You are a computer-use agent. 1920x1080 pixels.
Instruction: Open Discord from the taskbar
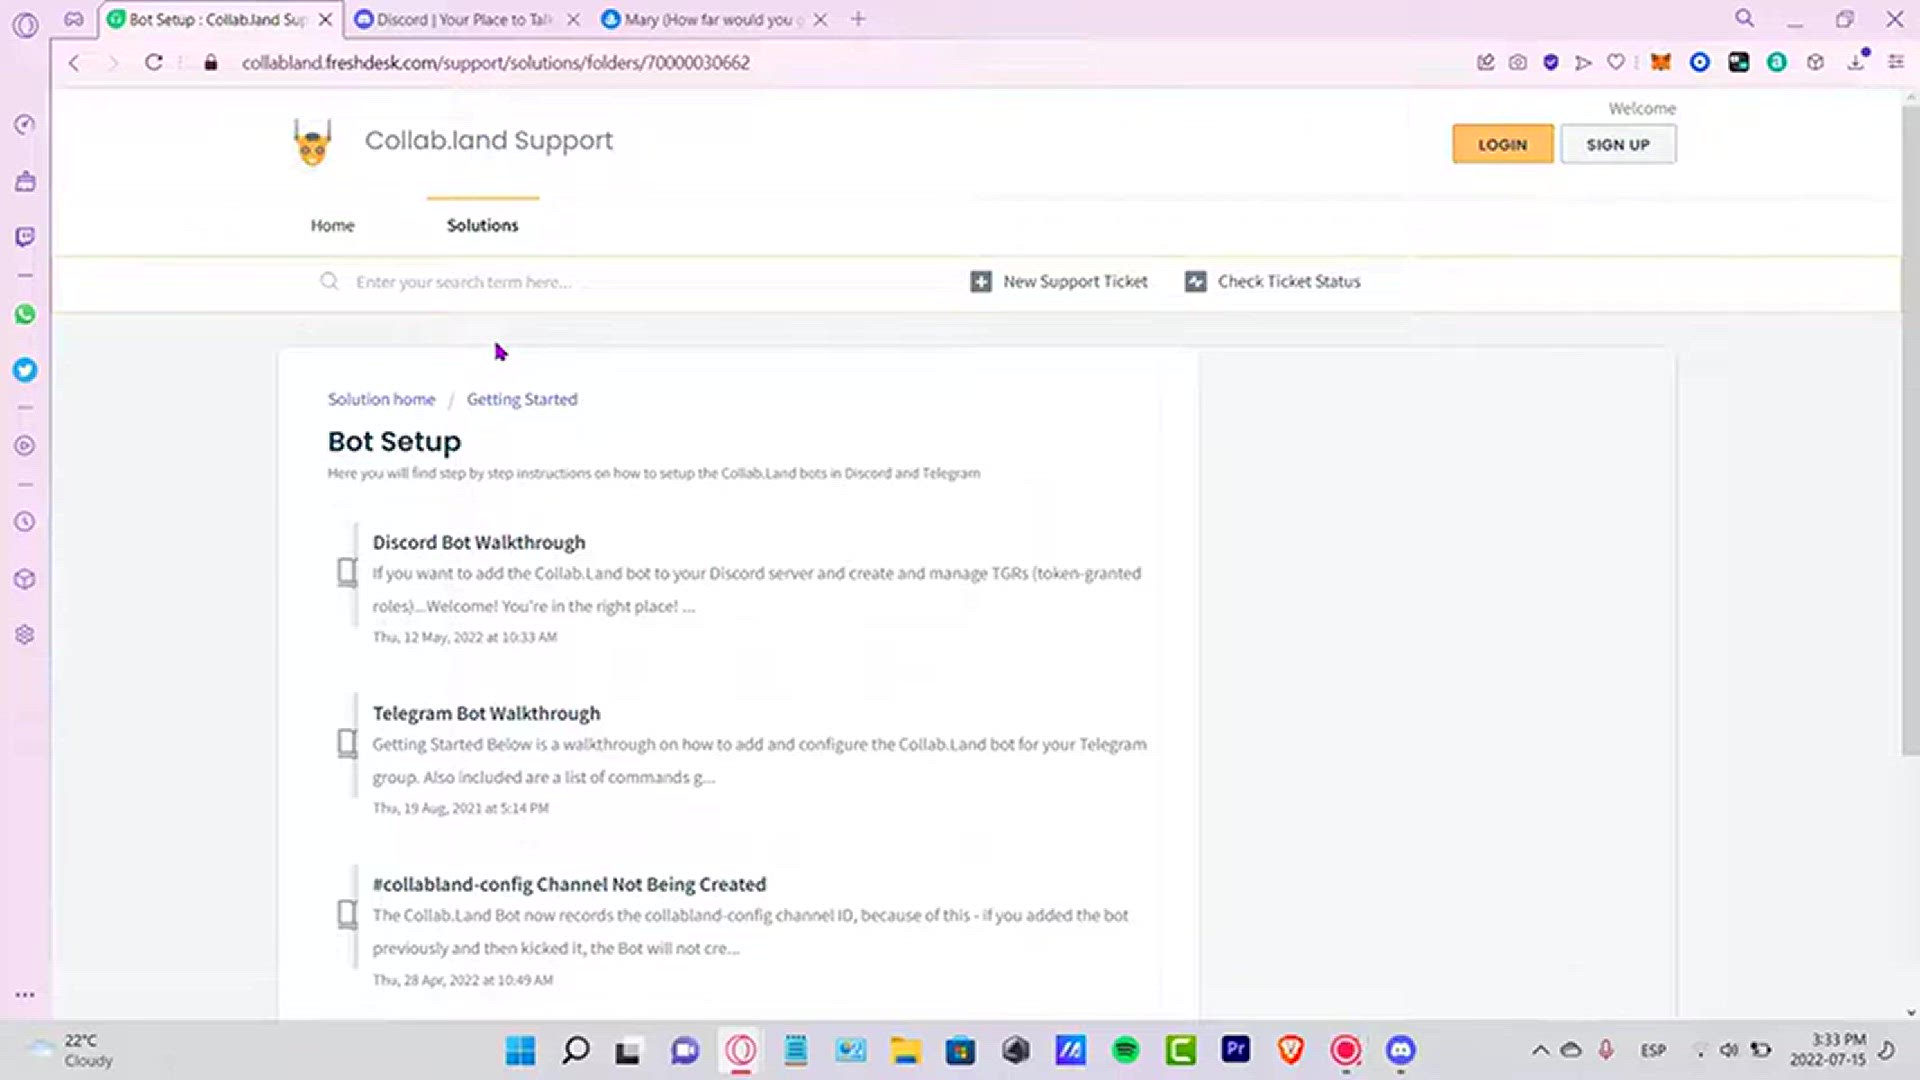1401,1050
